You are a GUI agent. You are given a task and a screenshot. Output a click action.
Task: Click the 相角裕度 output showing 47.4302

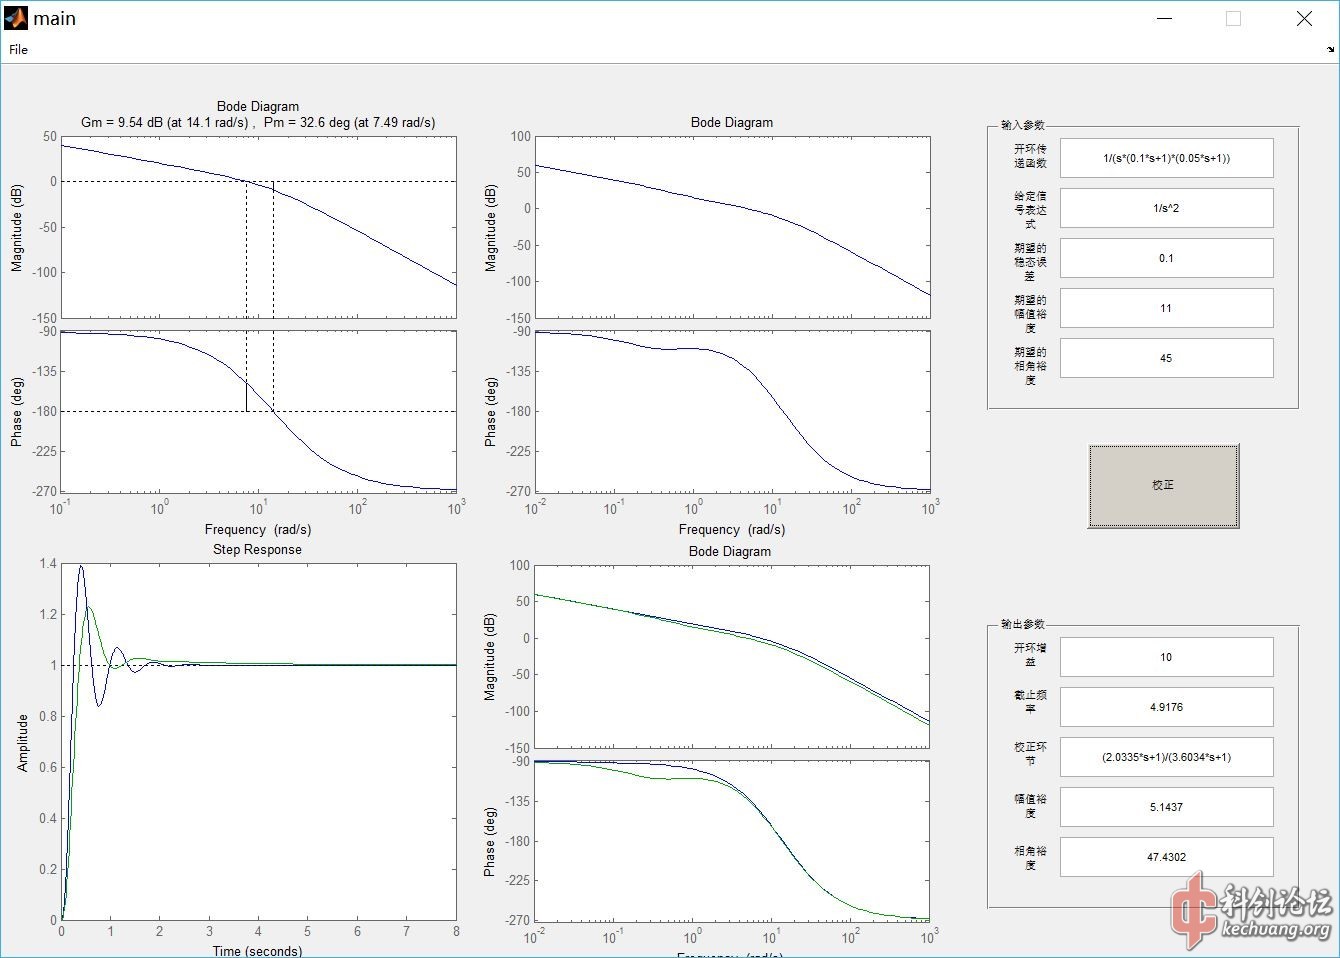1166,857
